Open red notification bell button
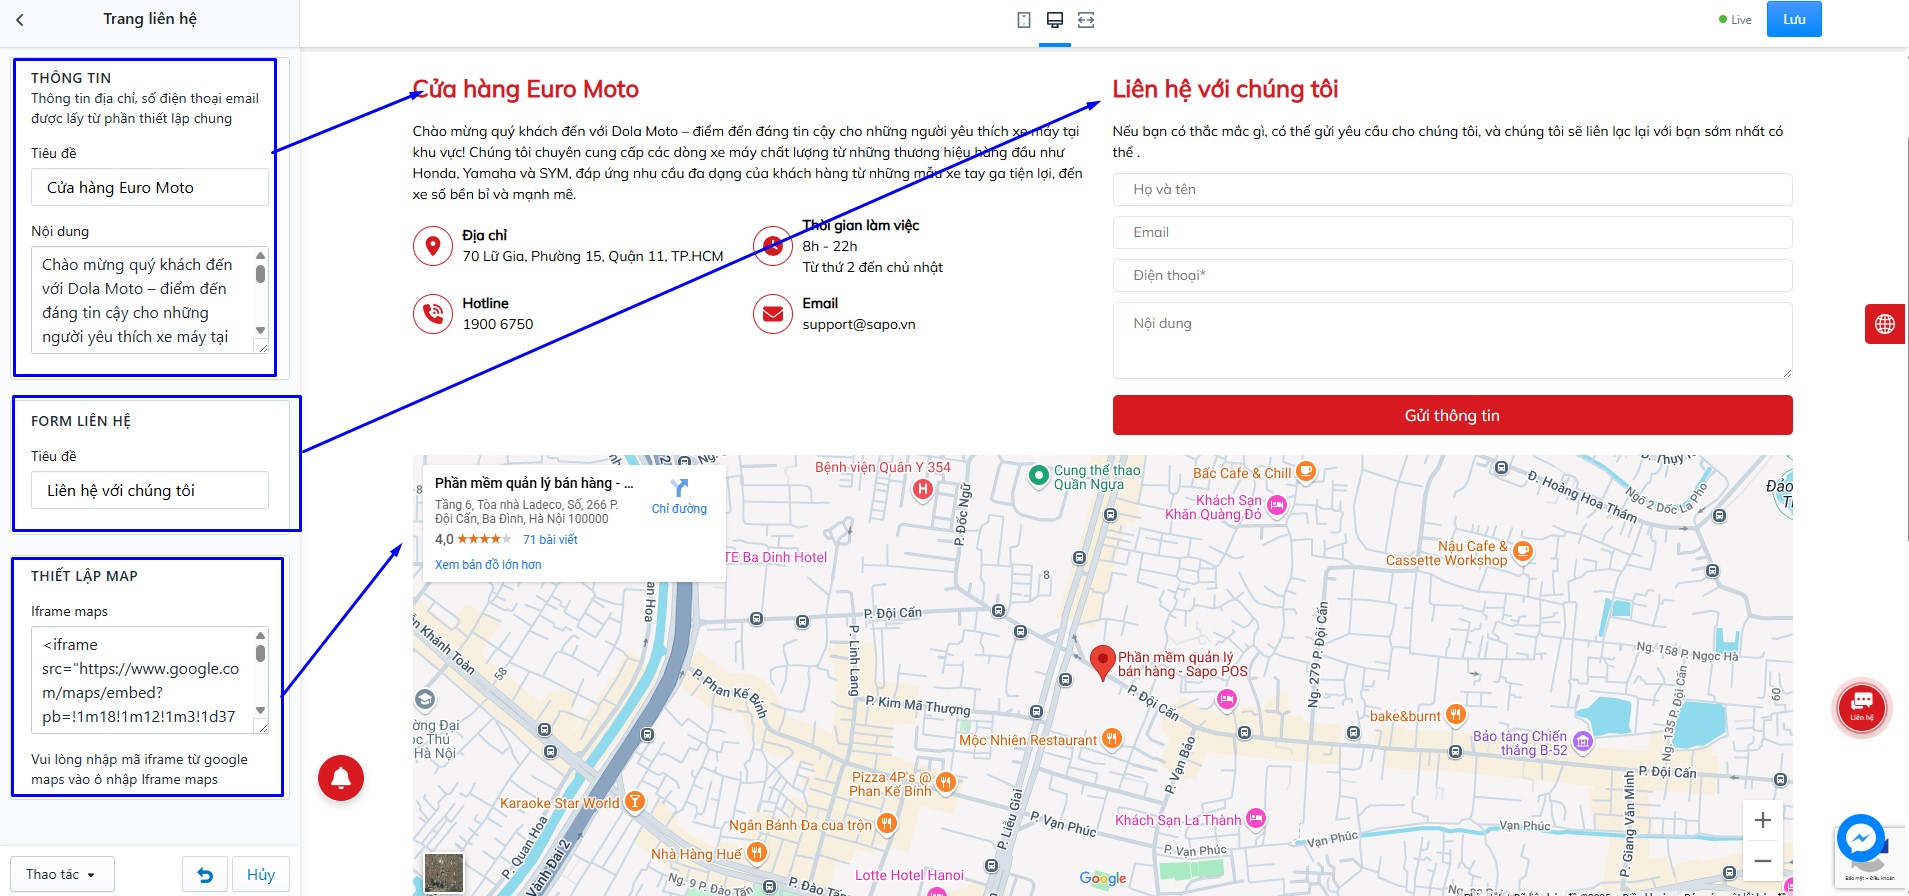 (341, 778)
